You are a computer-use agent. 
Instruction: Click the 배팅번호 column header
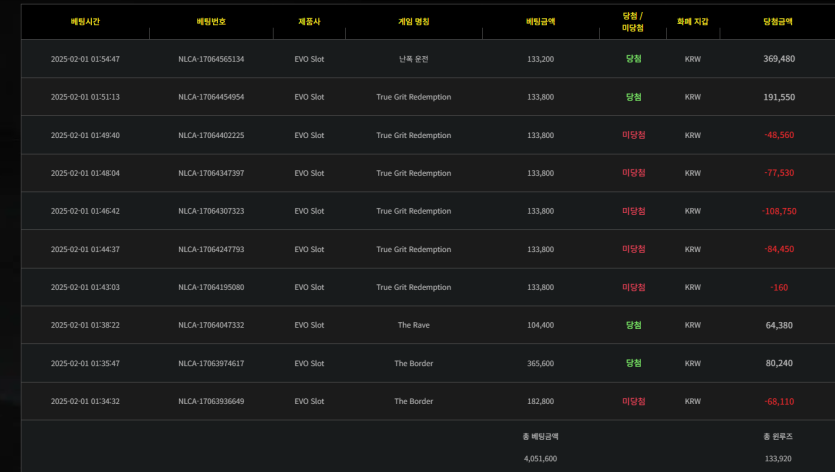pos(211,20)
